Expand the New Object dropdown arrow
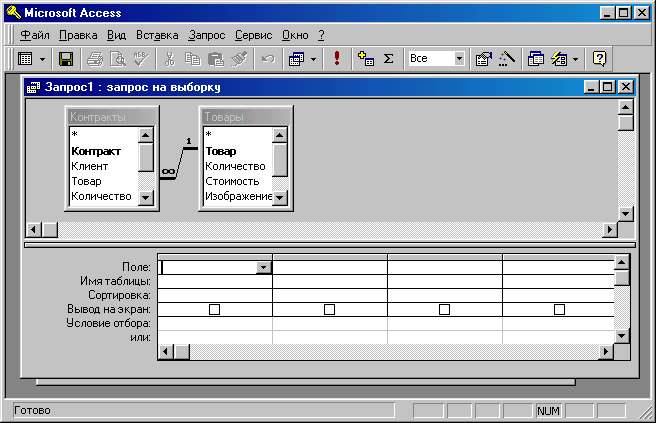The height and width of the screenshot is (423, 656). [576, 59]
